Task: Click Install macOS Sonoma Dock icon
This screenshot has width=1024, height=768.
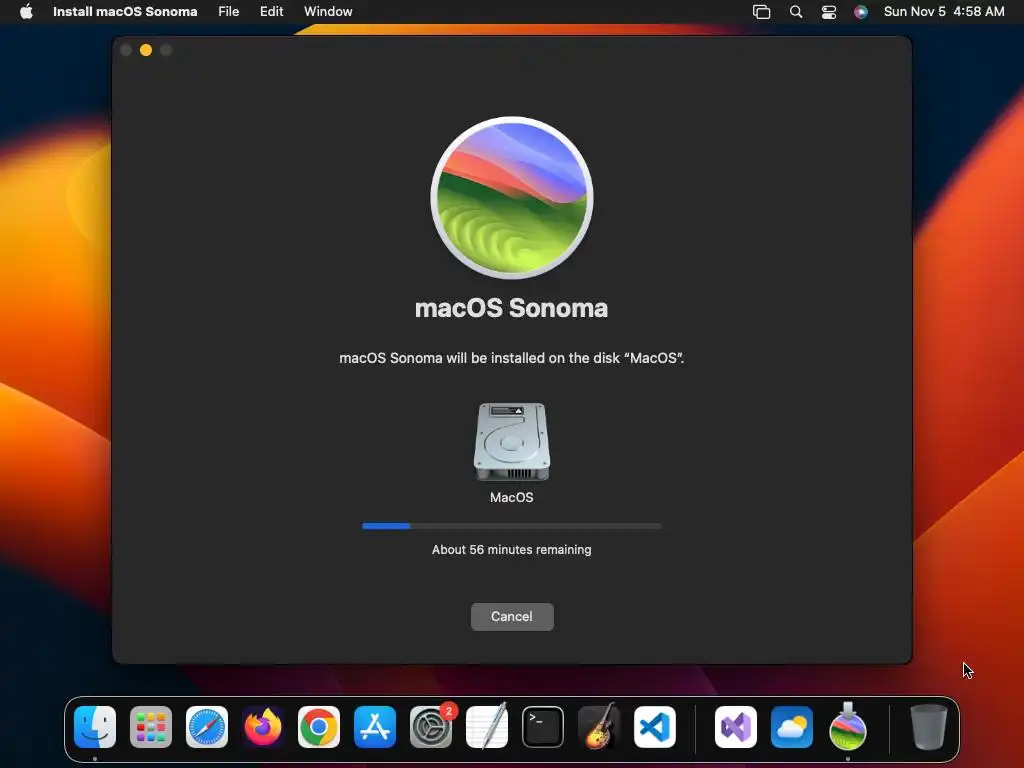Action: [x=848, y=727]
